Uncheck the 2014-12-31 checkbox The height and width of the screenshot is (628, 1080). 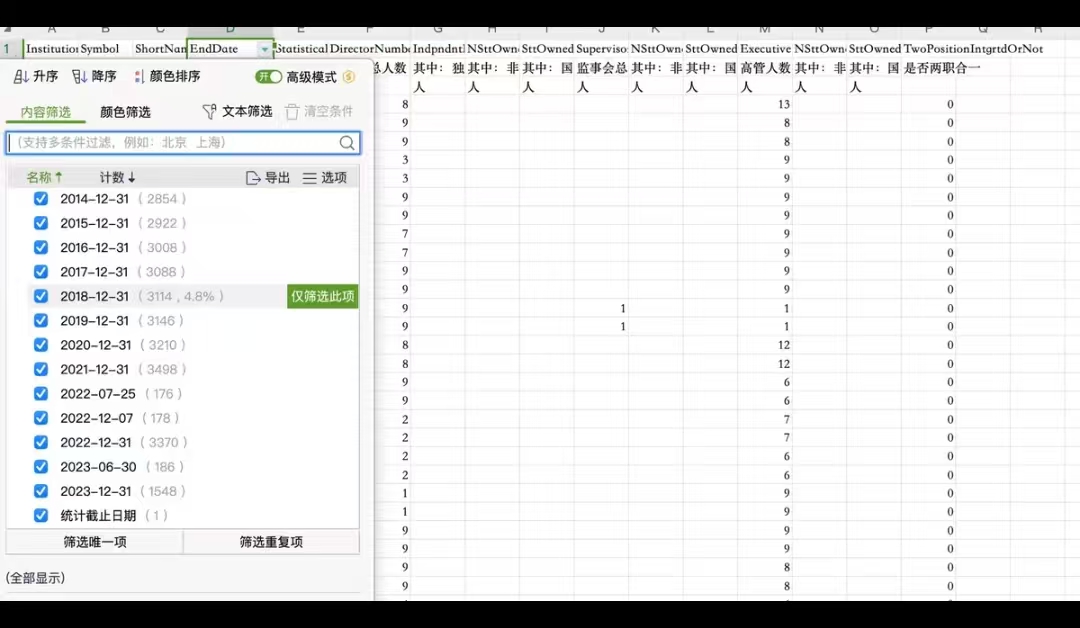coord(41,199)
